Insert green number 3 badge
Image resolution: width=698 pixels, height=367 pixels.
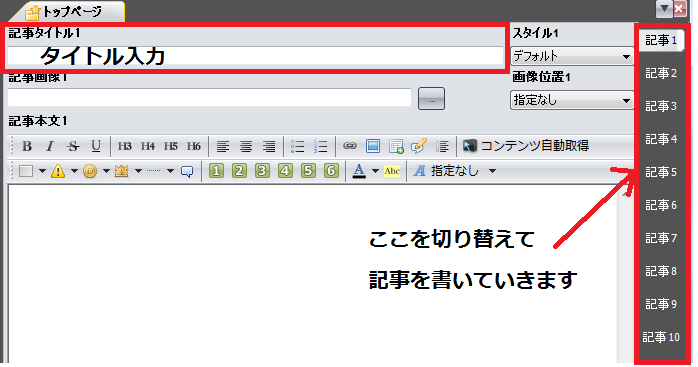pos(262,171)
